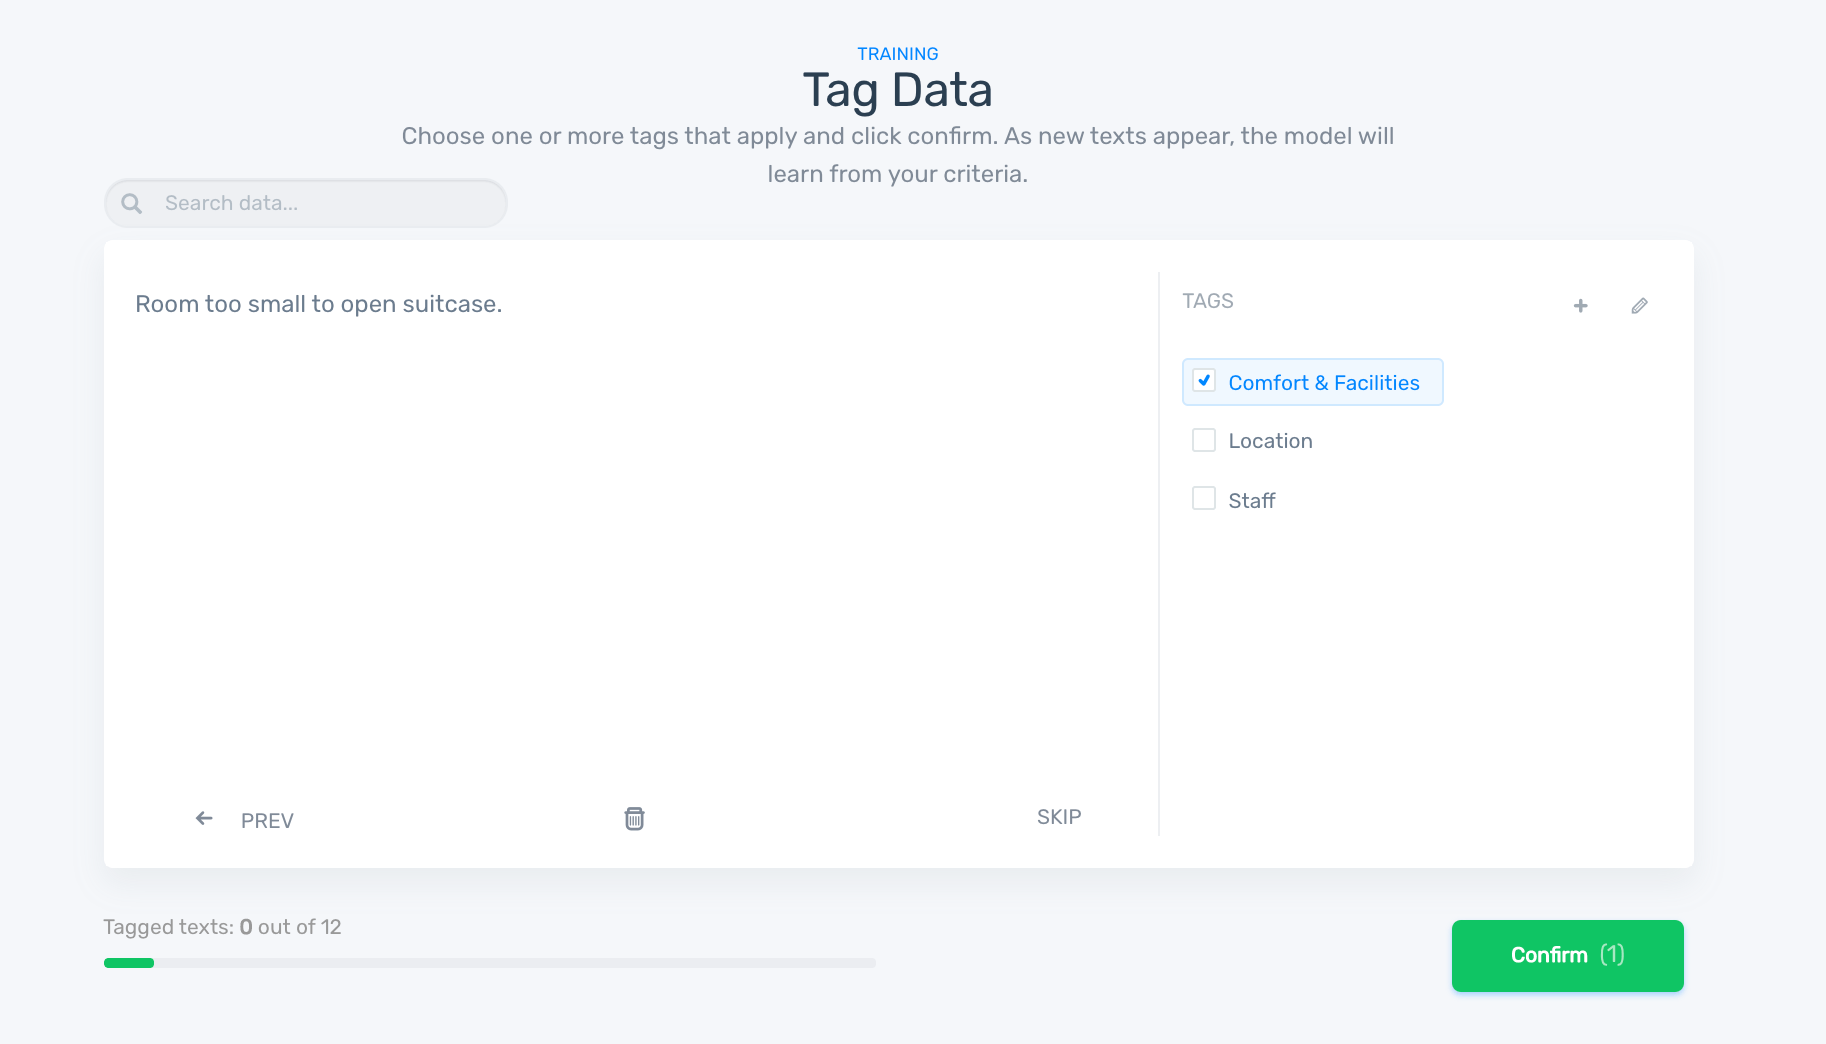Click the tagged texts progress bar
This screenshot has width=1826, height=1044.
pos(489,963)
